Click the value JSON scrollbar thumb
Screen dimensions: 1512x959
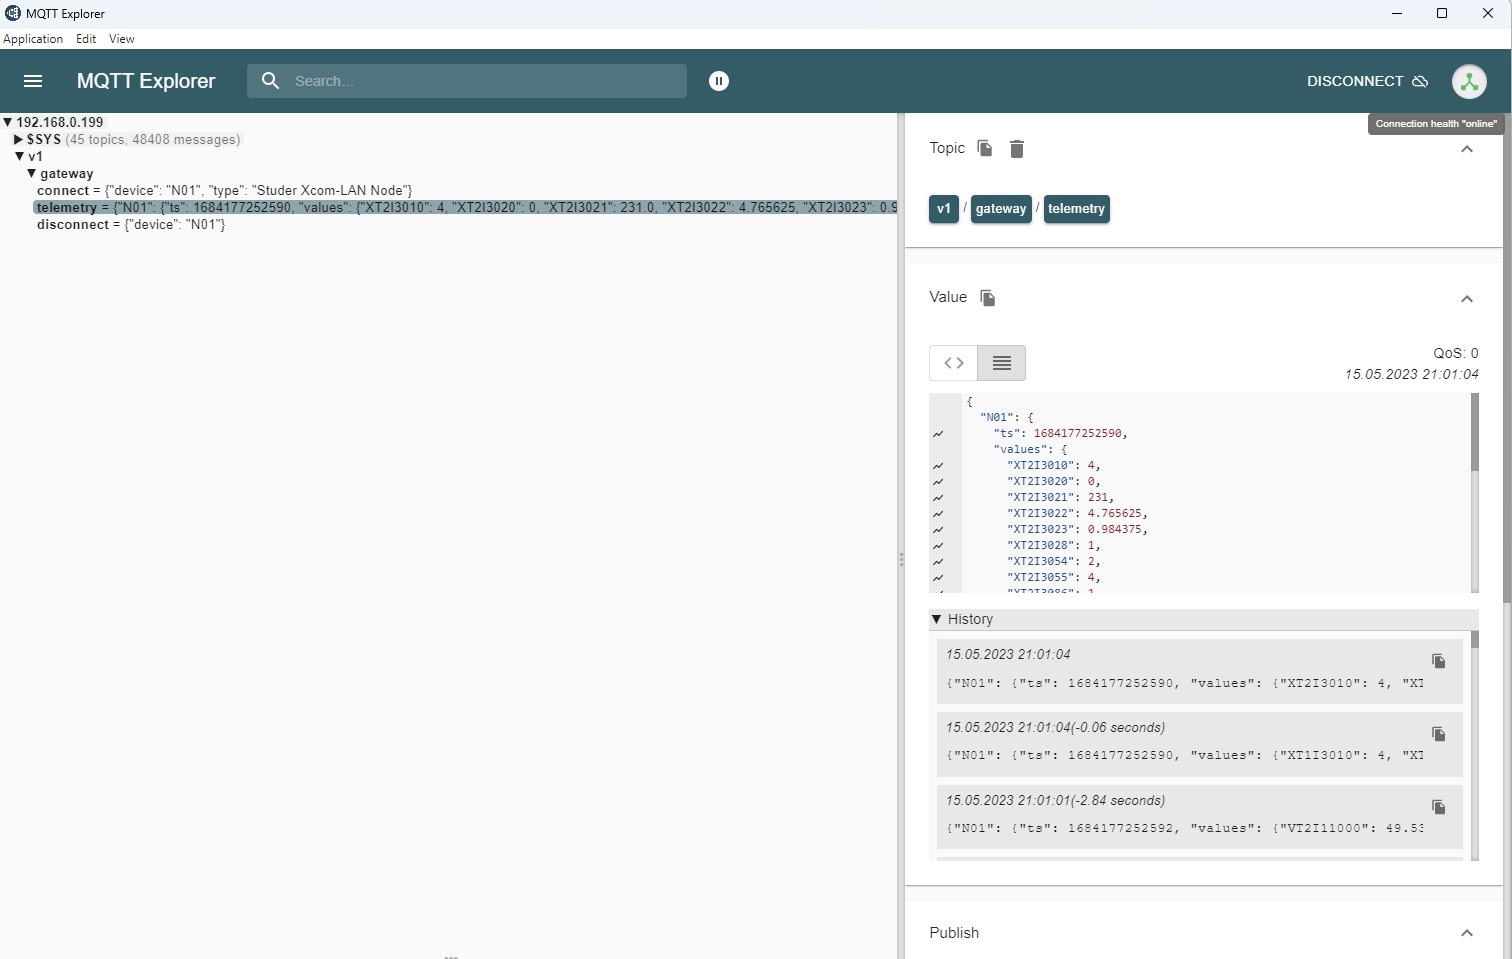(1474, 432)
